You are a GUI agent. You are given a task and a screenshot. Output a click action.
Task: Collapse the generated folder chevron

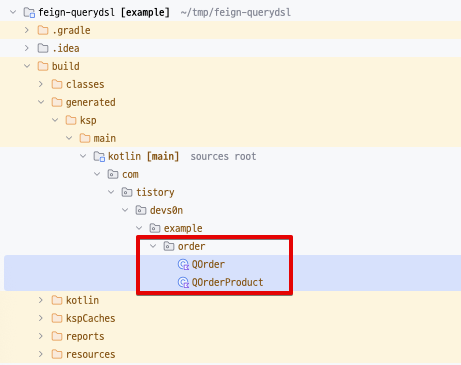(x=41, y=102)
